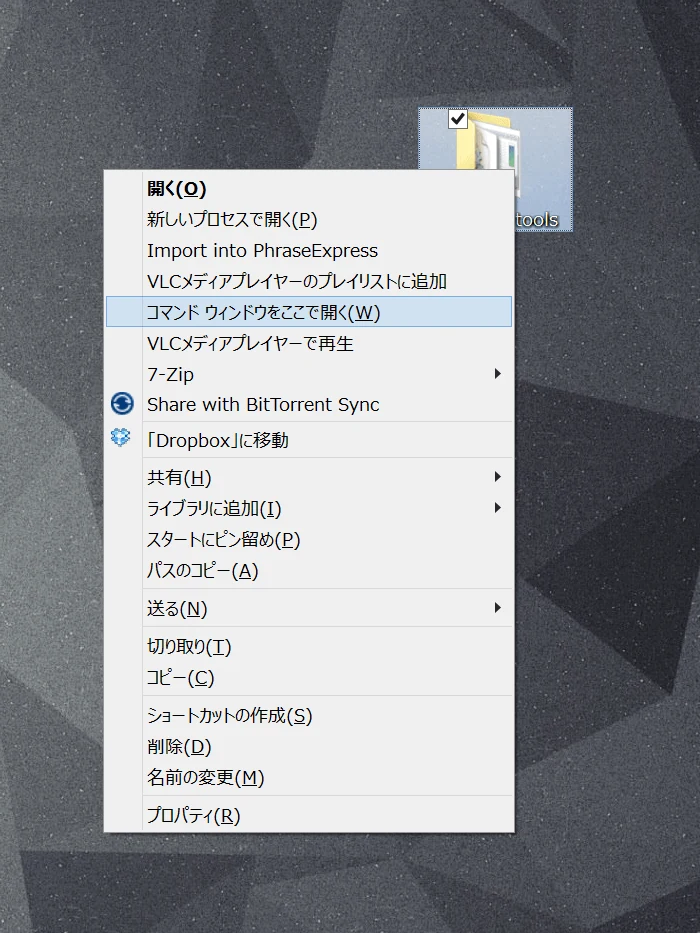Select コピー(C) from menu
Image resolution: width=700 pixels, height=933 pixels.
point(309,677)
